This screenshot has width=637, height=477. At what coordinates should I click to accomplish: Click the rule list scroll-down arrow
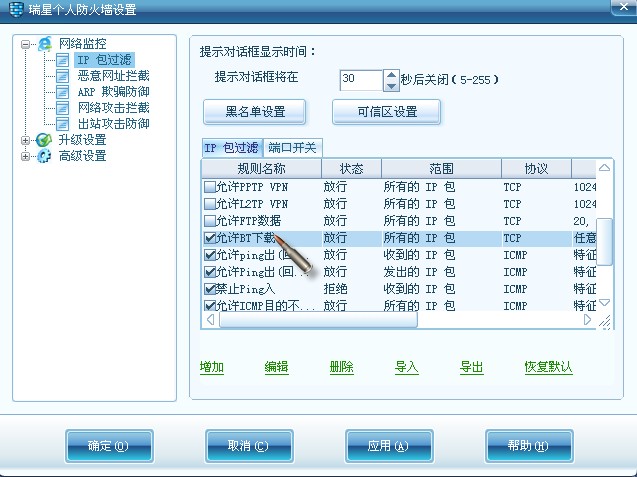click(604, 303)
